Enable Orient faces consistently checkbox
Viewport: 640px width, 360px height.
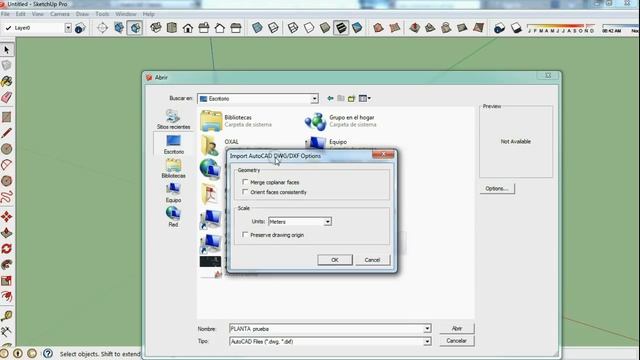click(x=245, y=192)
